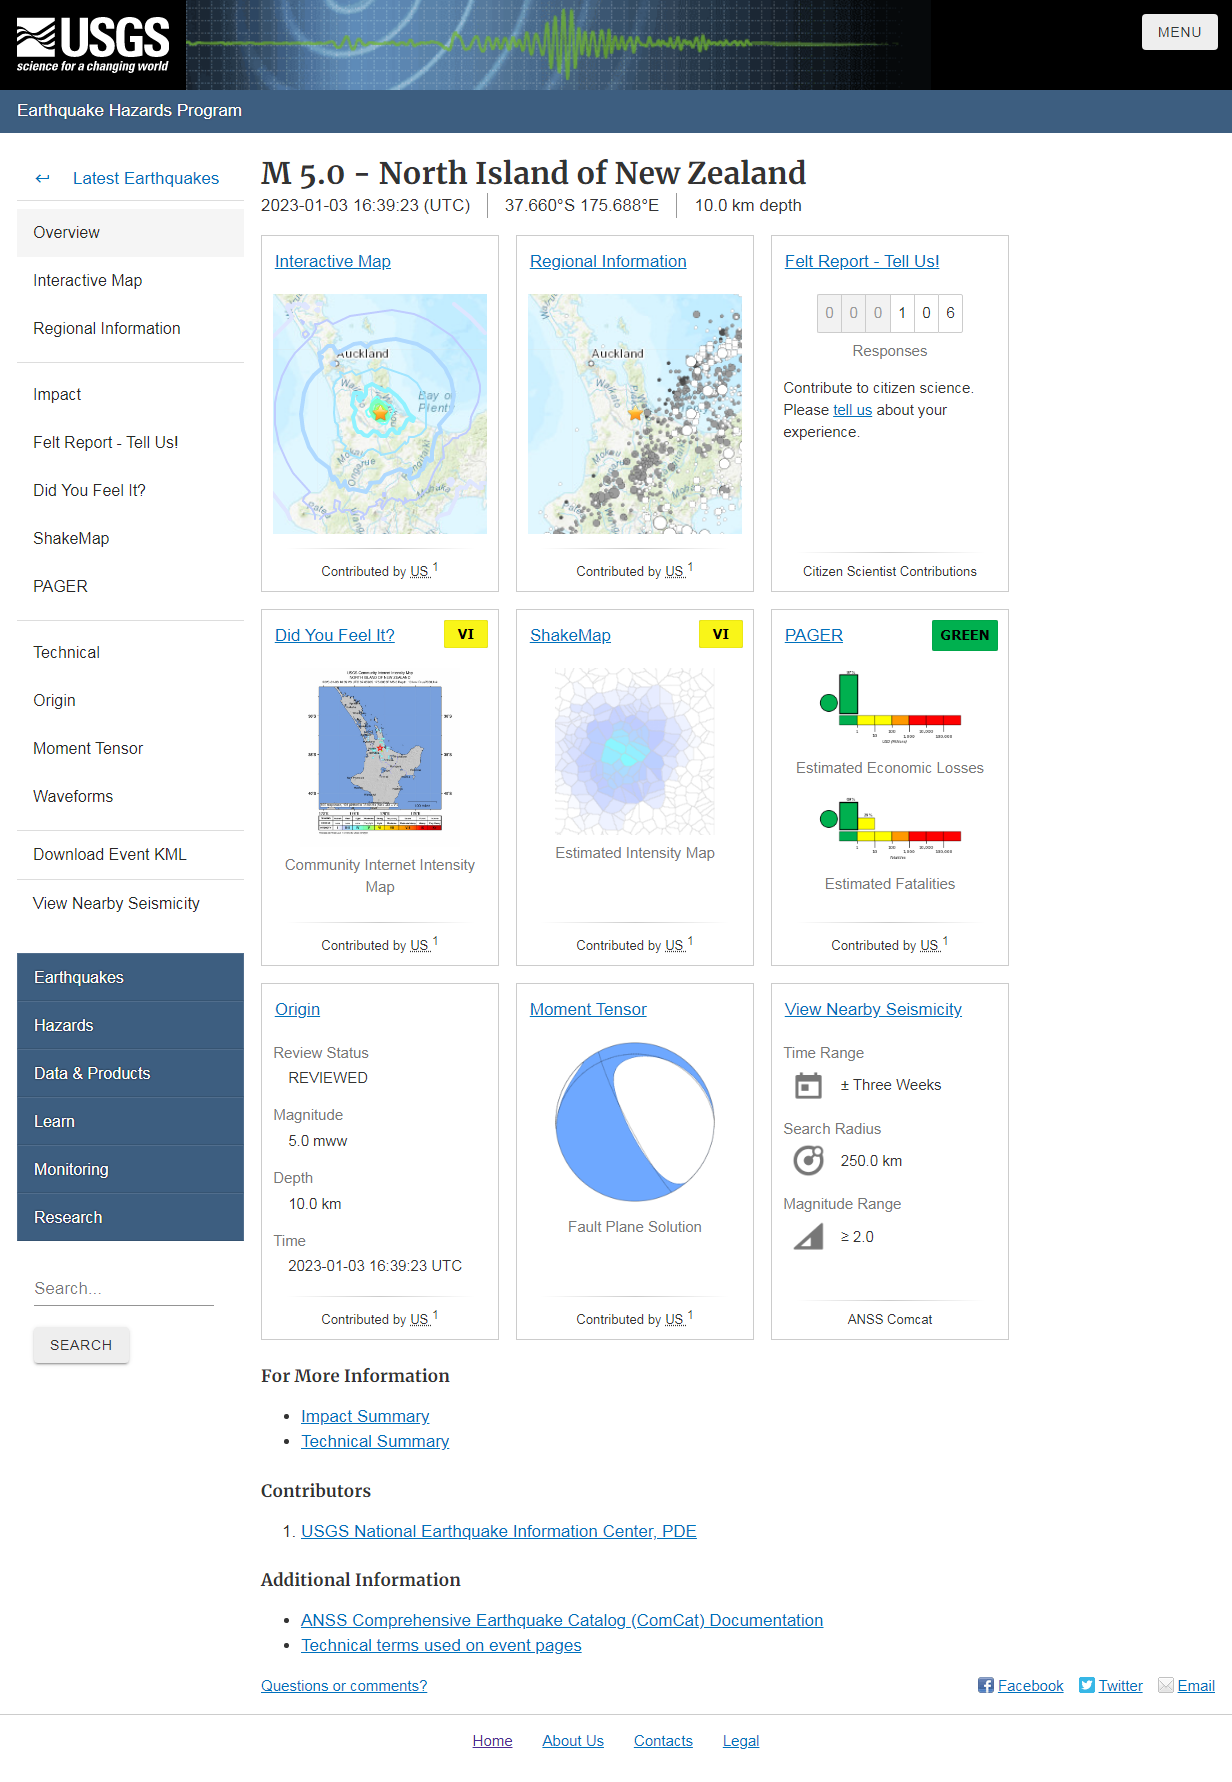Click the ShakeMap VI intensity badge
This screenshot has height=1782, width=1232.
(721, 634)
